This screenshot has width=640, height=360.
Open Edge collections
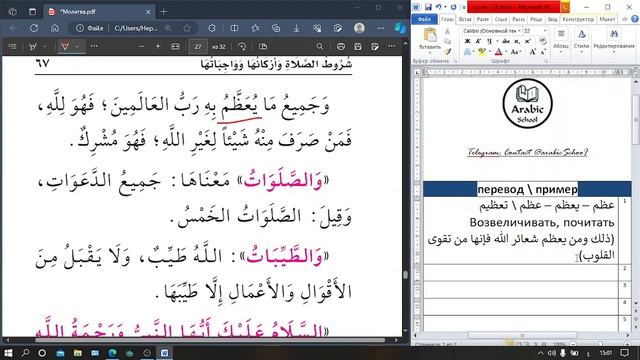(276, 28)
